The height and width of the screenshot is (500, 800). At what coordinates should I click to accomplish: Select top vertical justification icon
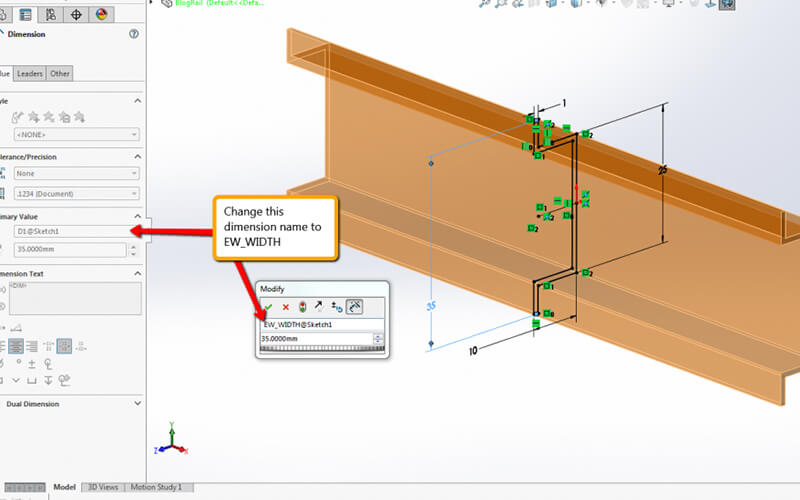click(x=48, y=346)
